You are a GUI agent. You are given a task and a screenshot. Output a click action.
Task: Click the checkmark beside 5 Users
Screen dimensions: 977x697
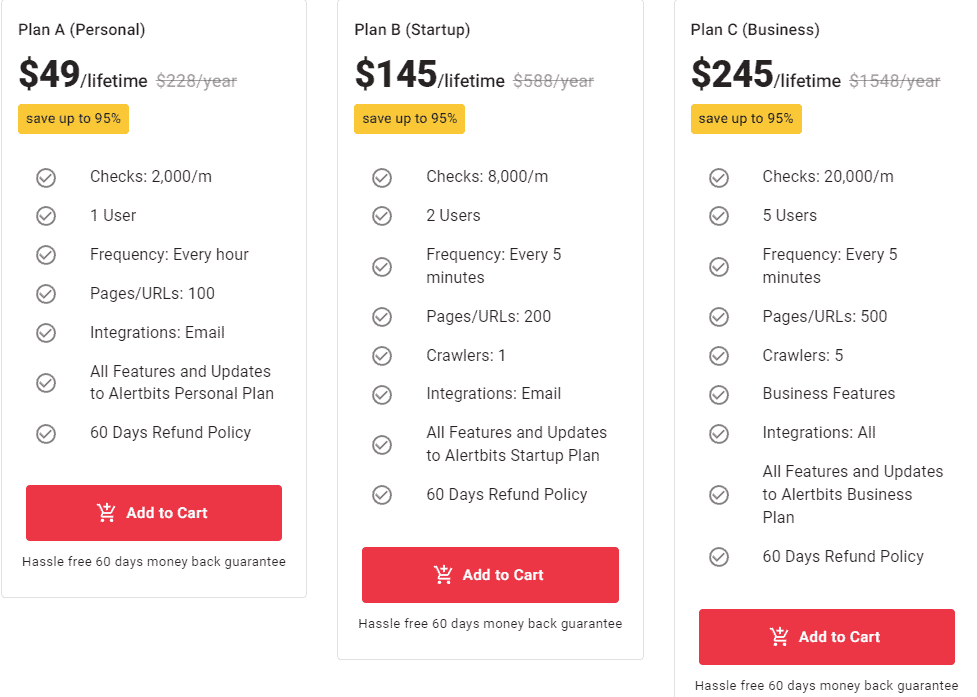[719, 215]
